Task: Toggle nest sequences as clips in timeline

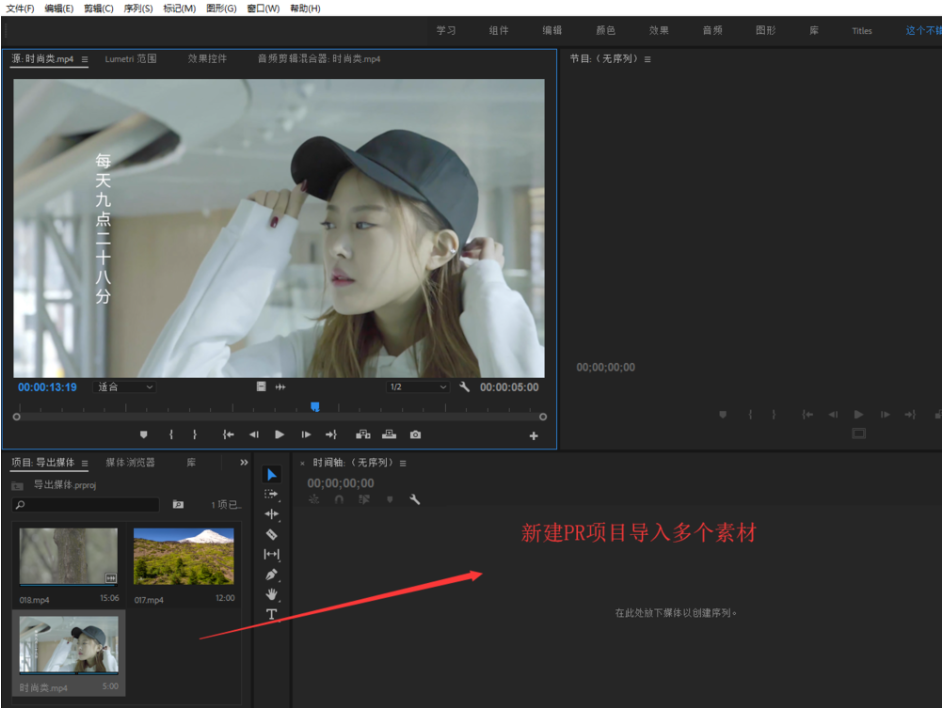Action: (314, 500)
